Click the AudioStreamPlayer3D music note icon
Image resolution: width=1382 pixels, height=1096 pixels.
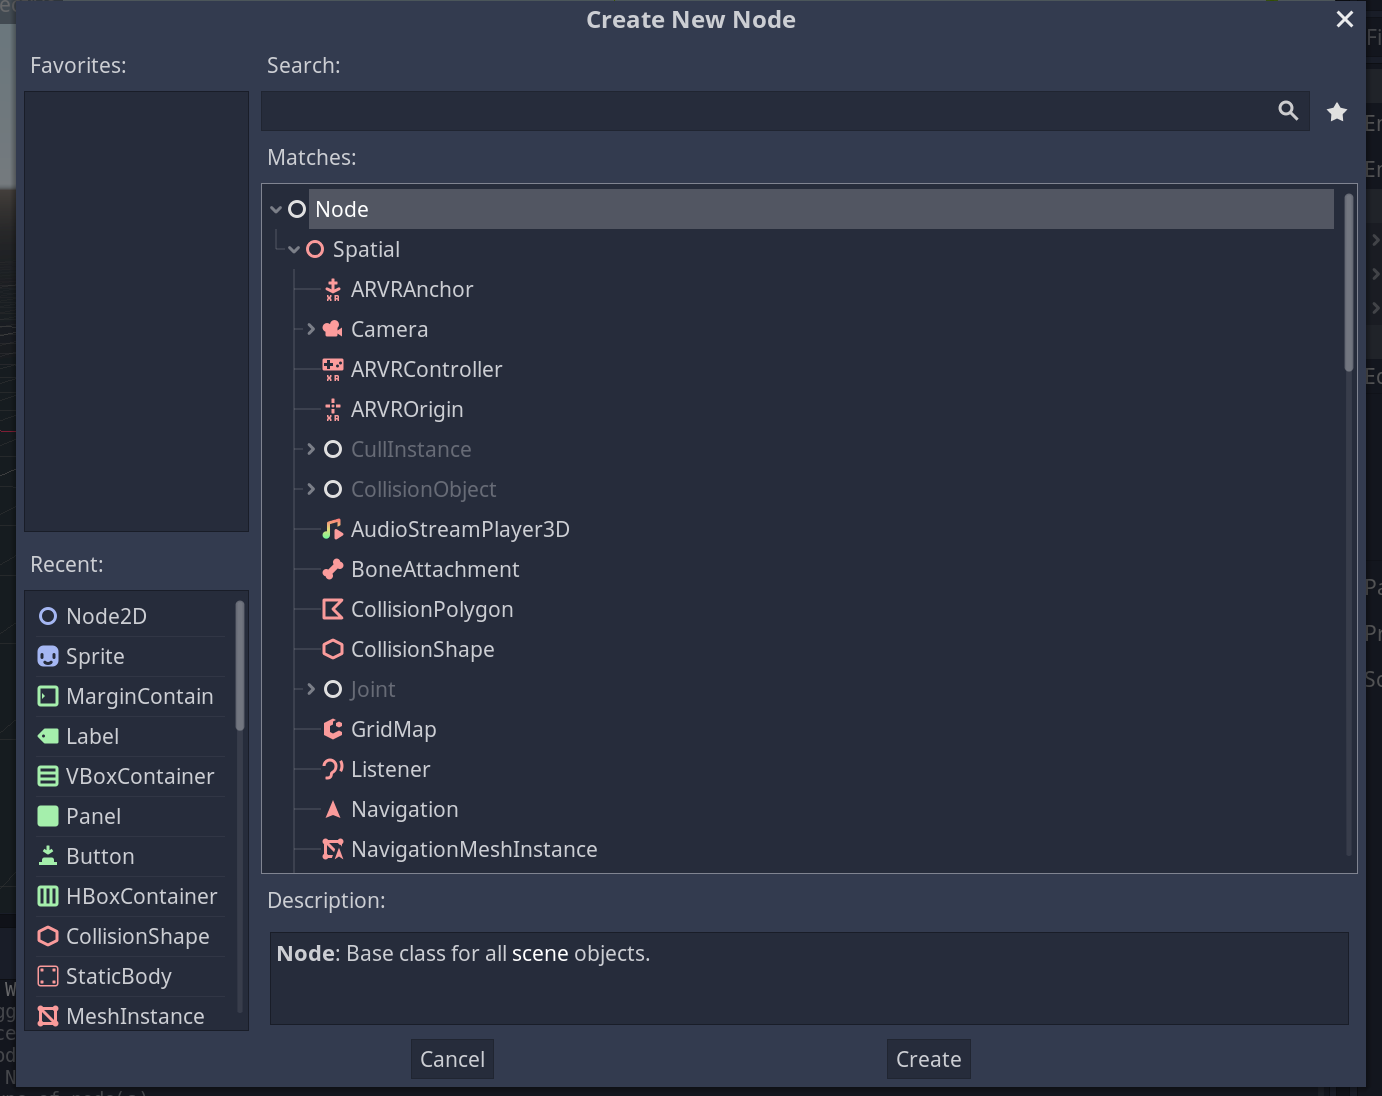[x=332, y=529]
